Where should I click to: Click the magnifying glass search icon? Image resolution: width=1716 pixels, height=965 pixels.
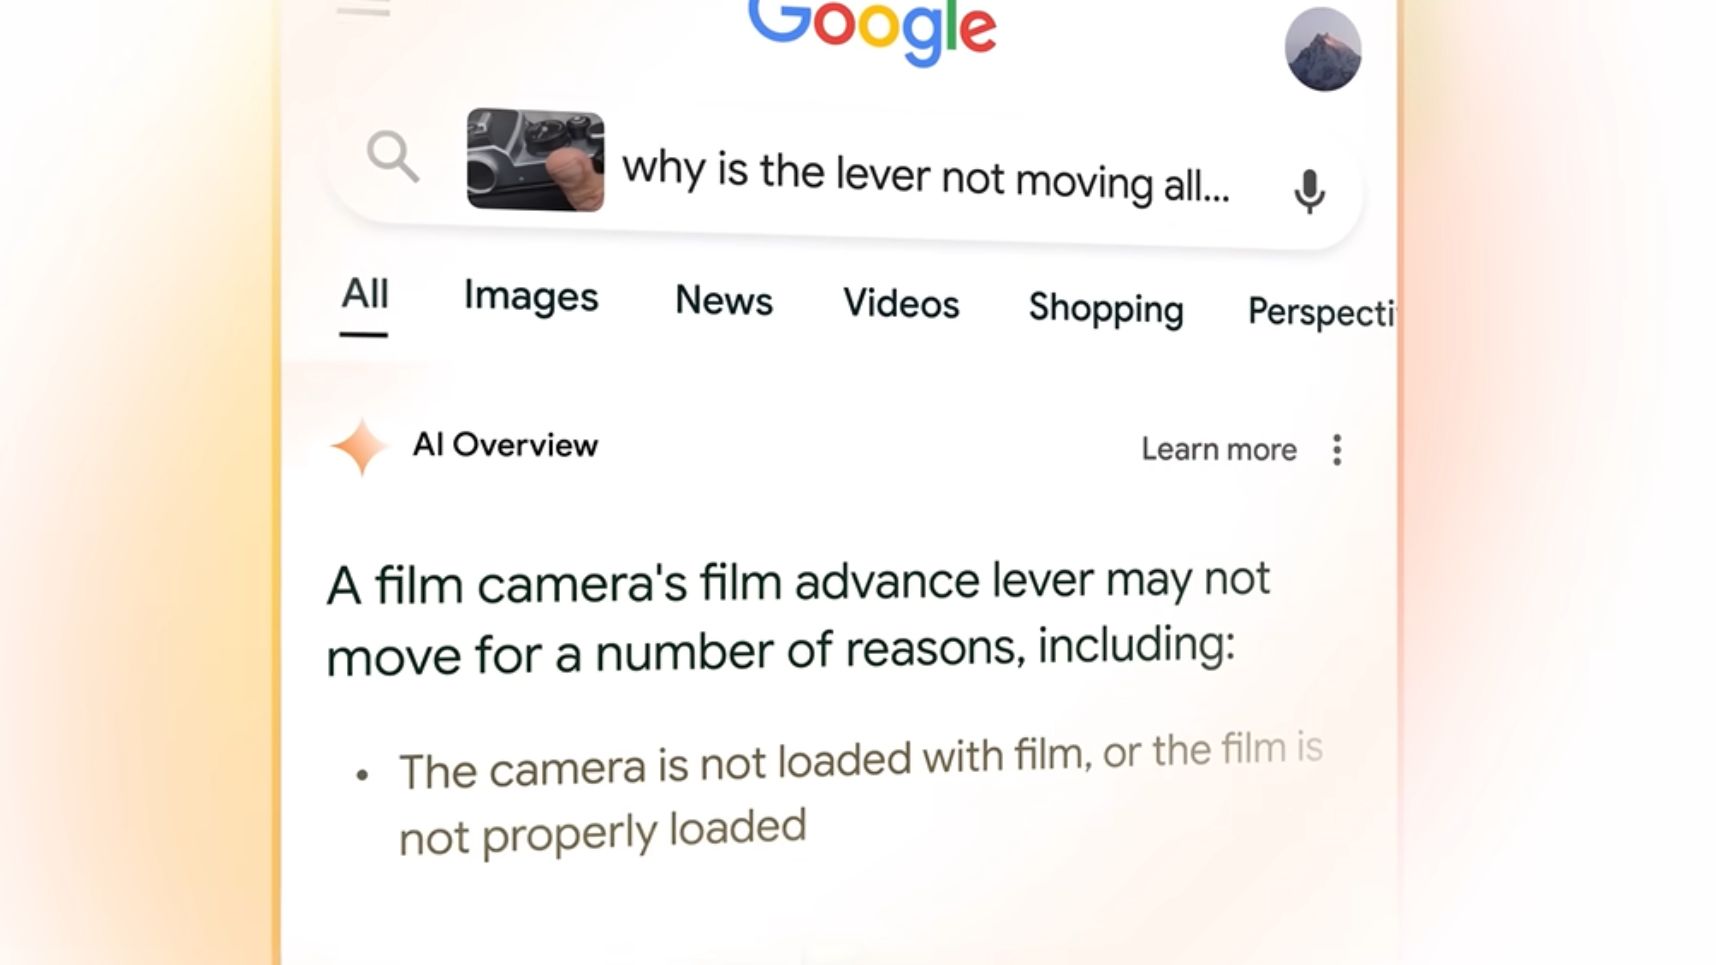392,157
